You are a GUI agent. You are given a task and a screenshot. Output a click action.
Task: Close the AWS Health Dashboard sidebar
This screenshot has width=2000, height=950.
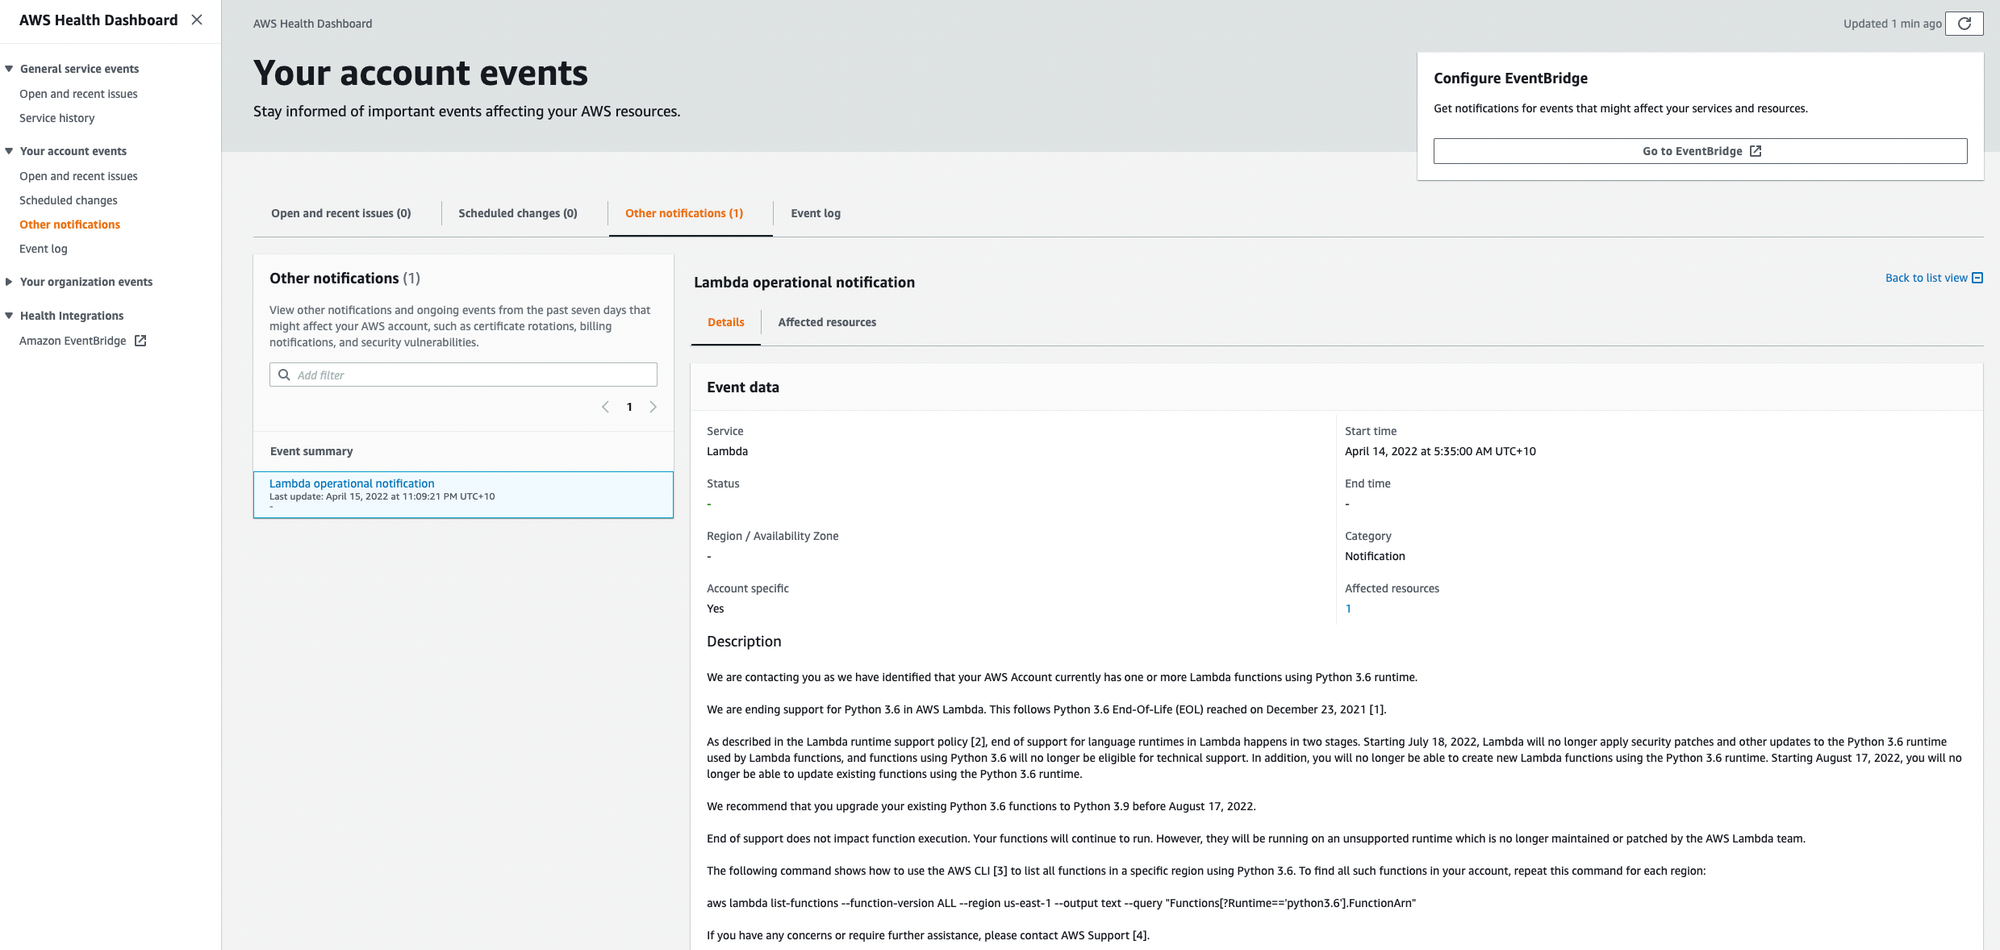[x=197, y=20]
